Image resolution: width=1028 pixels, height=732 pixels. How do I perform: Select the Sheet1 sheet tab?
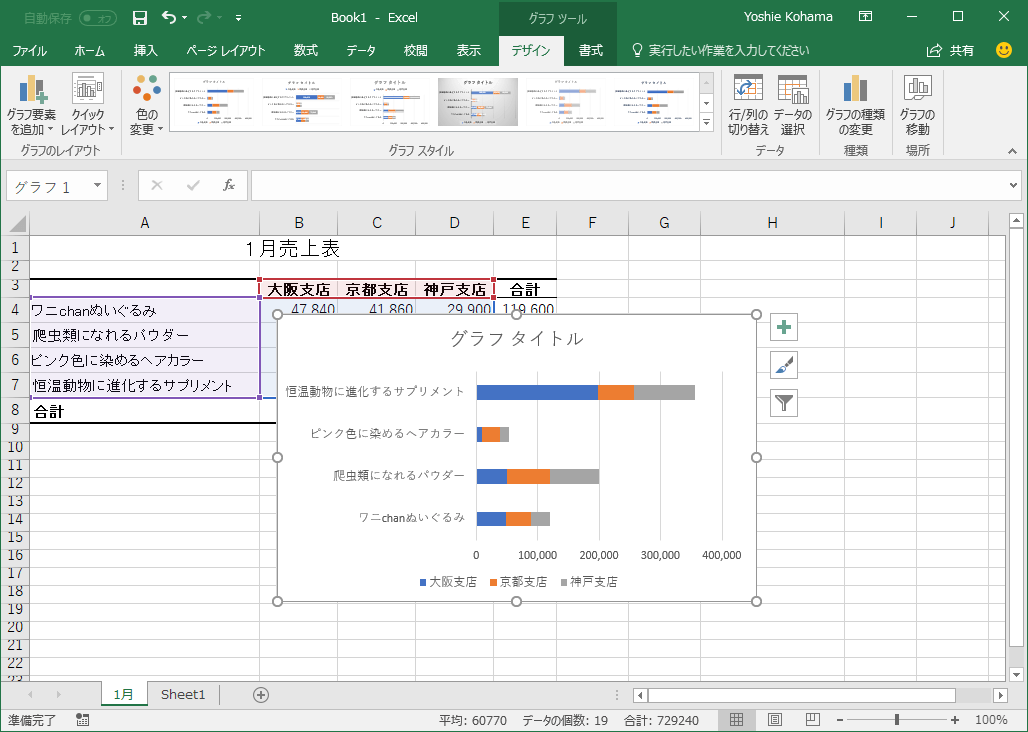point(183,694)
